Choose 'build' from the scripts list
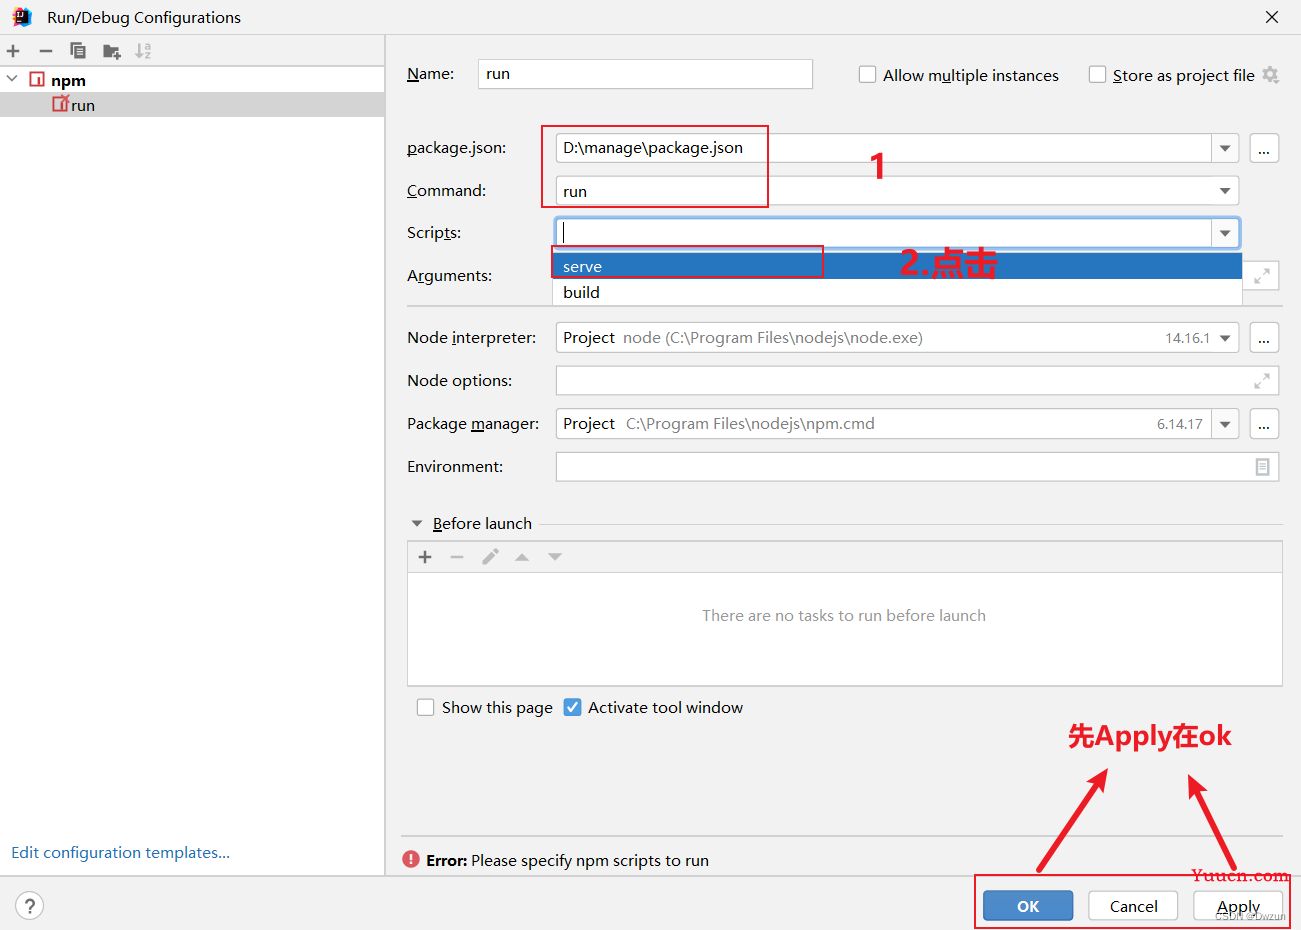Viewport: 1301px width, 930px height. tap(897, 292)
